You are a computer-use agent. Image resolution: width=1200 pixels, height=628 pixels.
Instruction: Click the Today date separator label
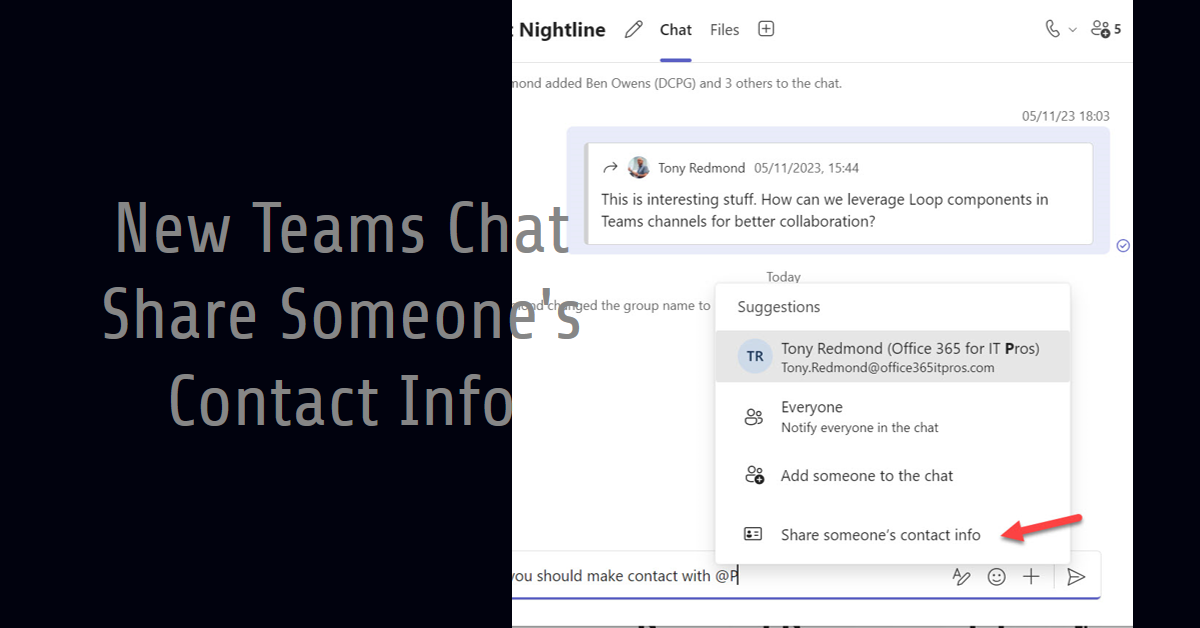[x=783, y=277]
